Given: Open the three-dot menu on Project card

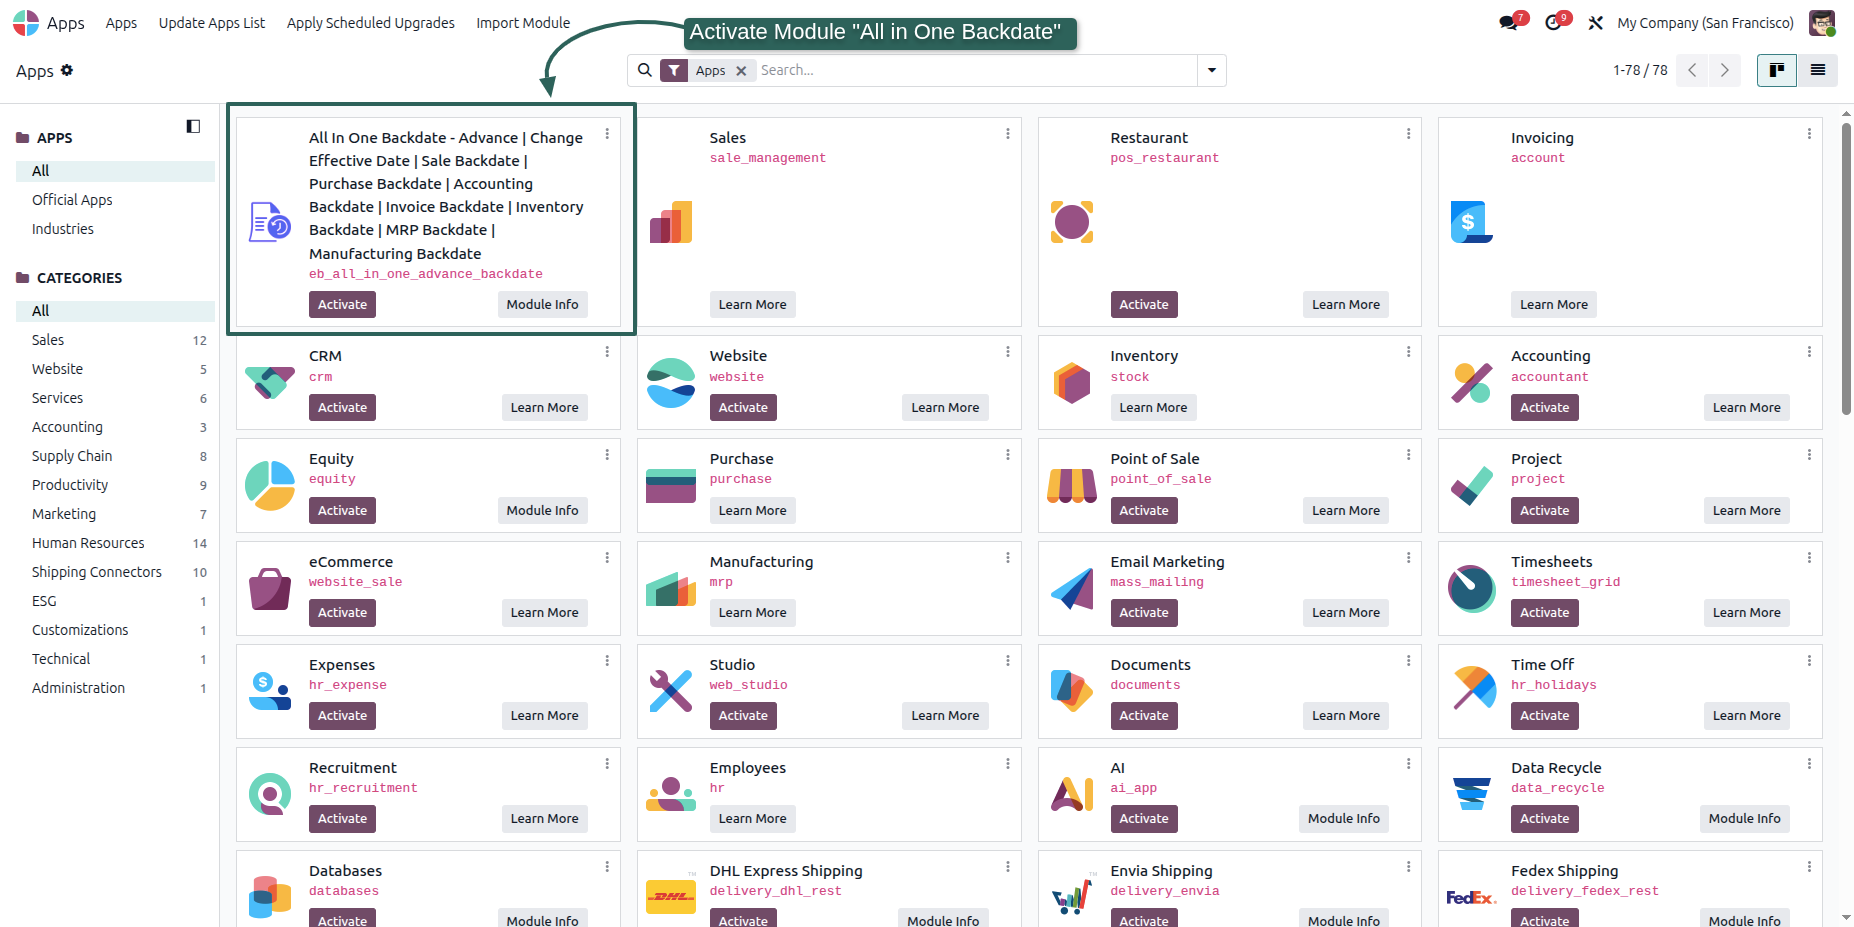Looking at the screenshot, I should point(1809,455).
